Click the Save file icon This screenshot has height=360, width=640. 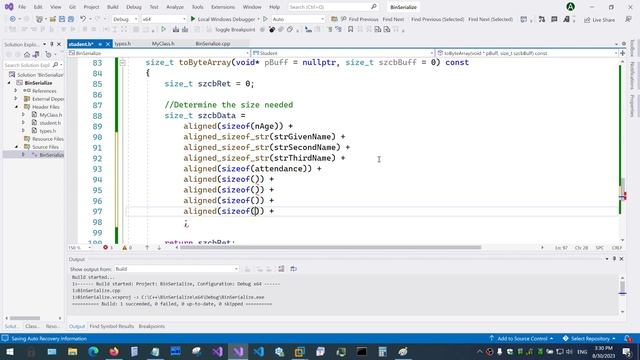[x=62, y=19]
